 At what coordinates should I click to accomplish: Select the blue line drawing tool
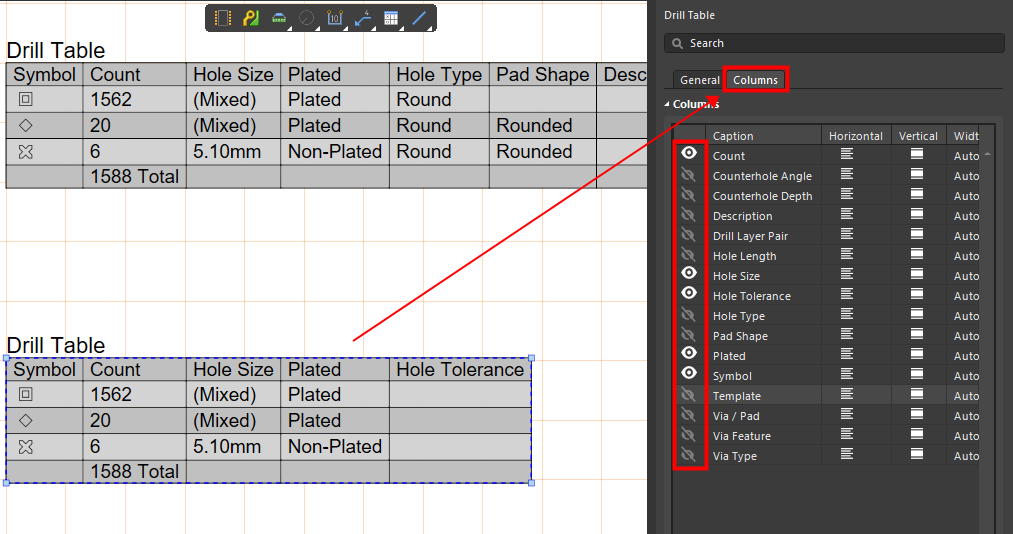click(419, 18)
